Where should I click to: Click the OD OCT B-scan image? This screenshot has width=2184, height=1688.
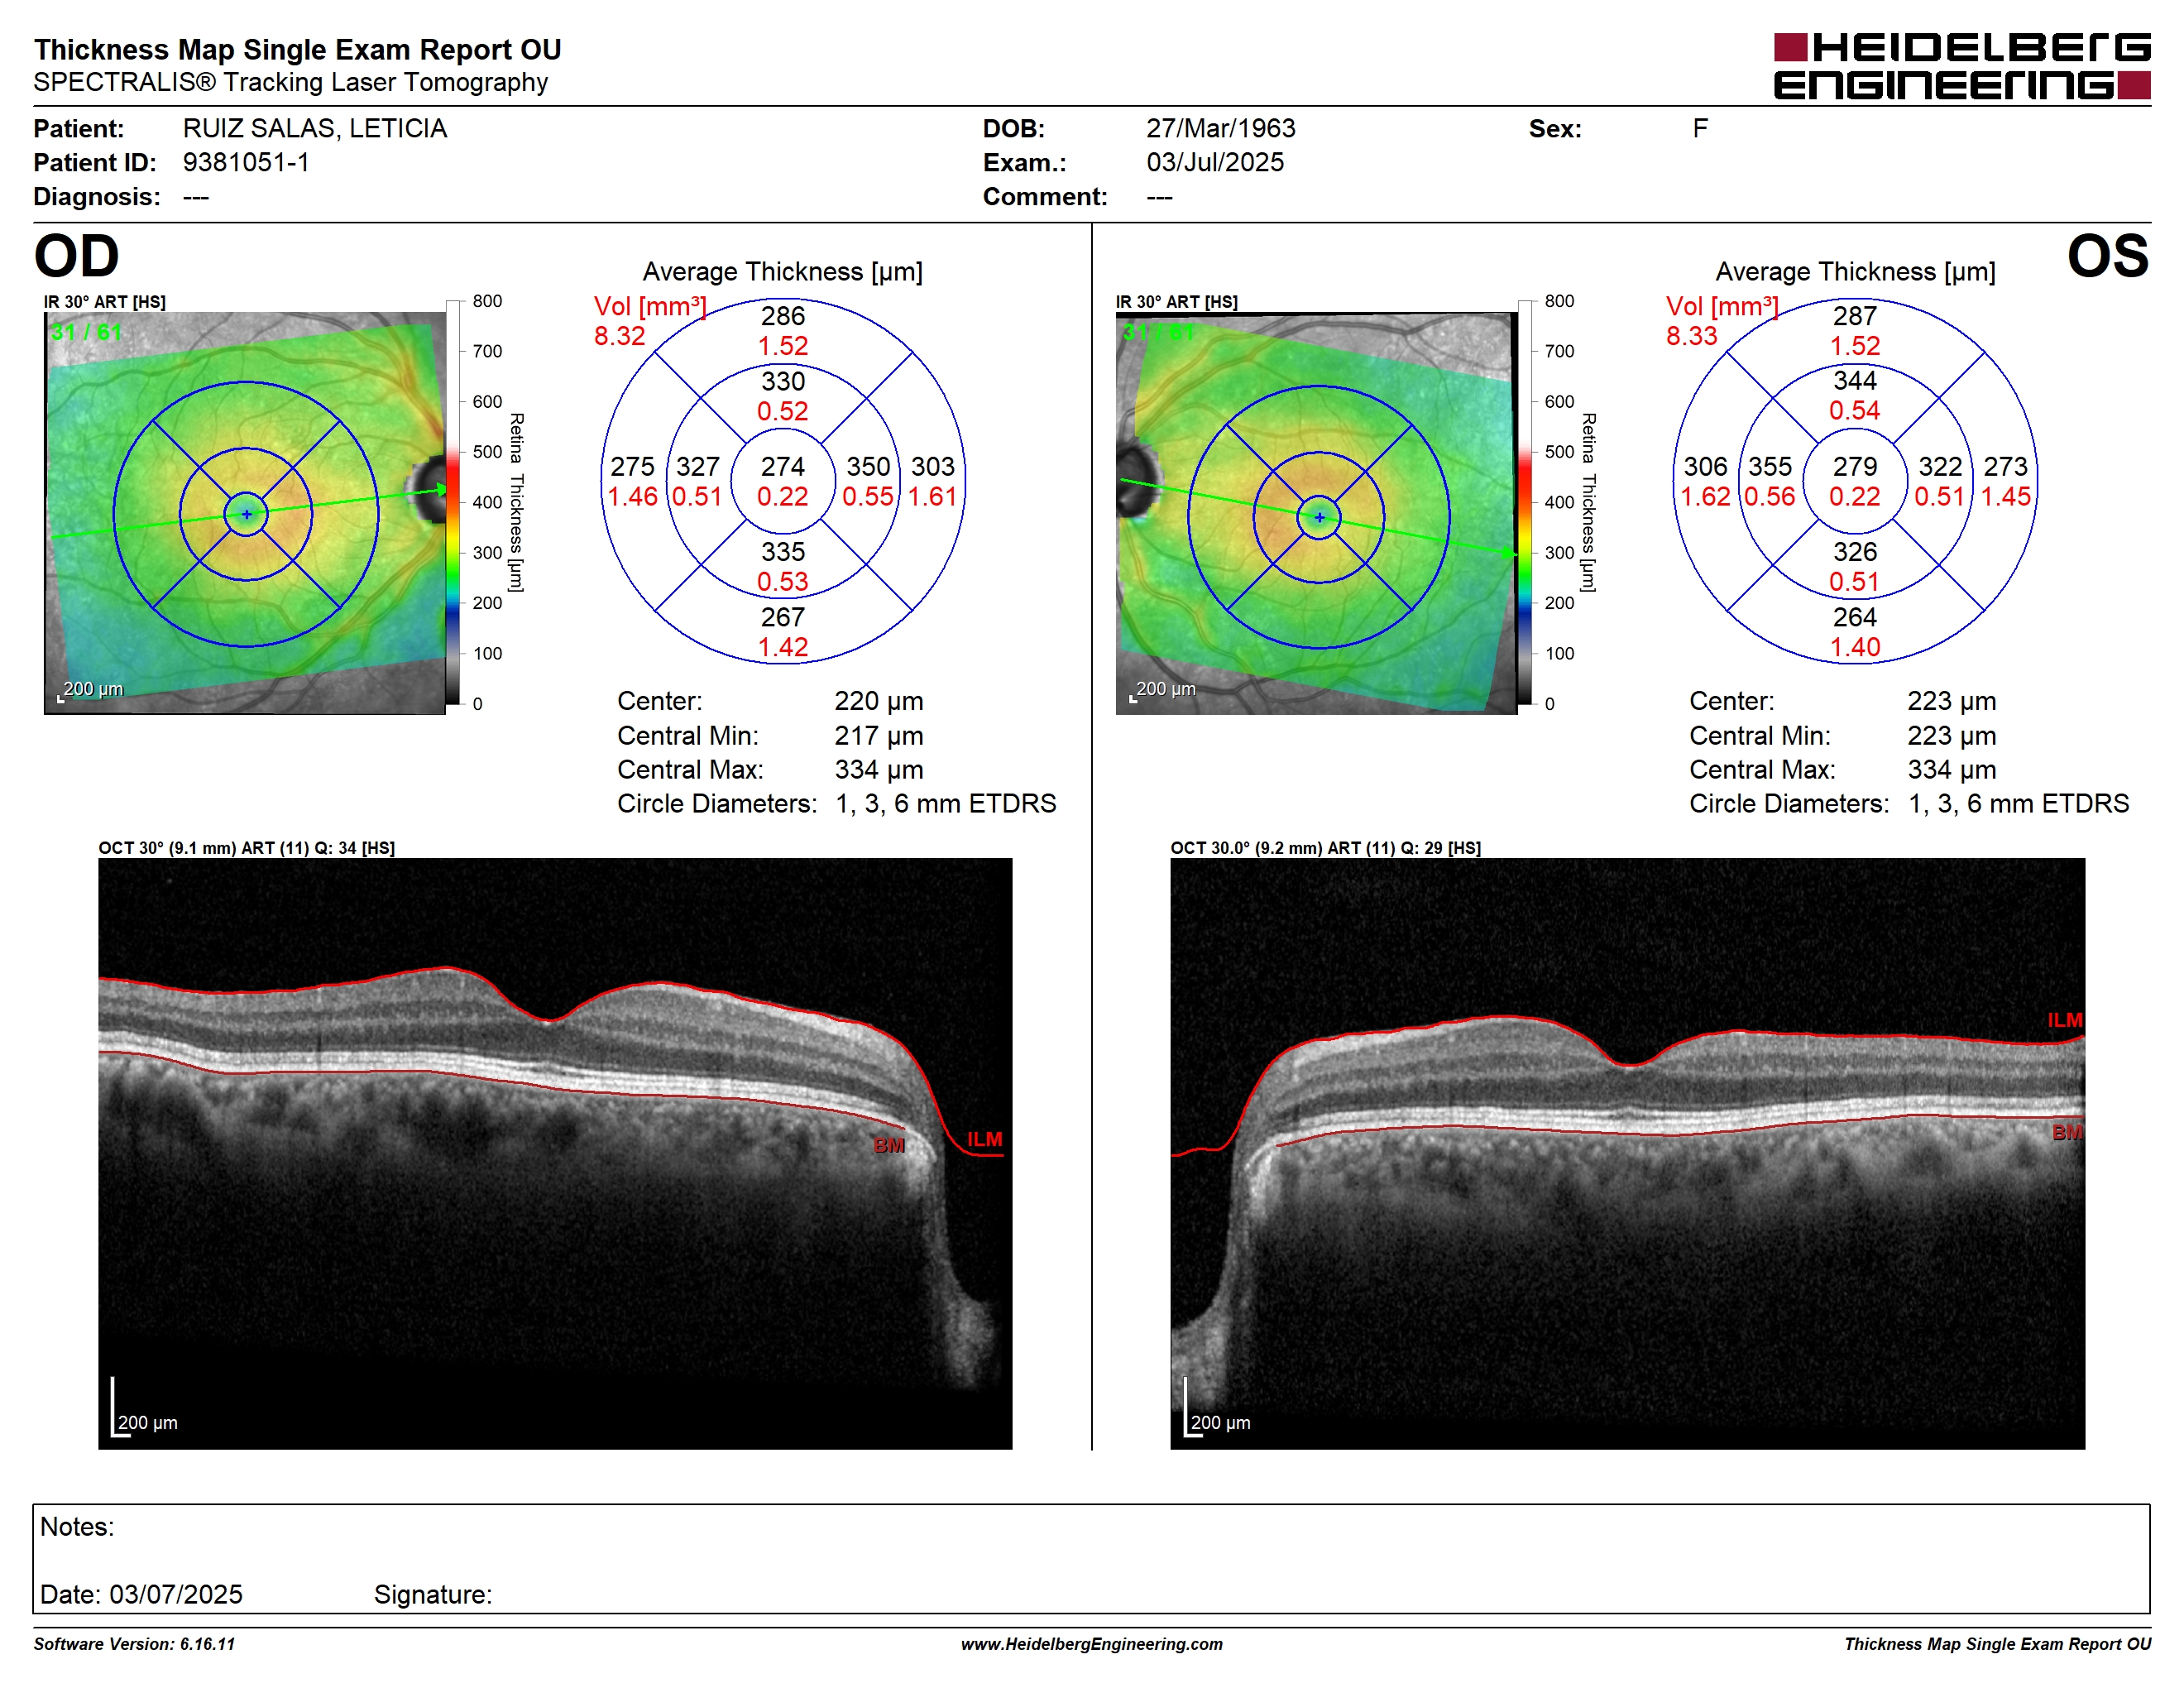point(555,1153)
